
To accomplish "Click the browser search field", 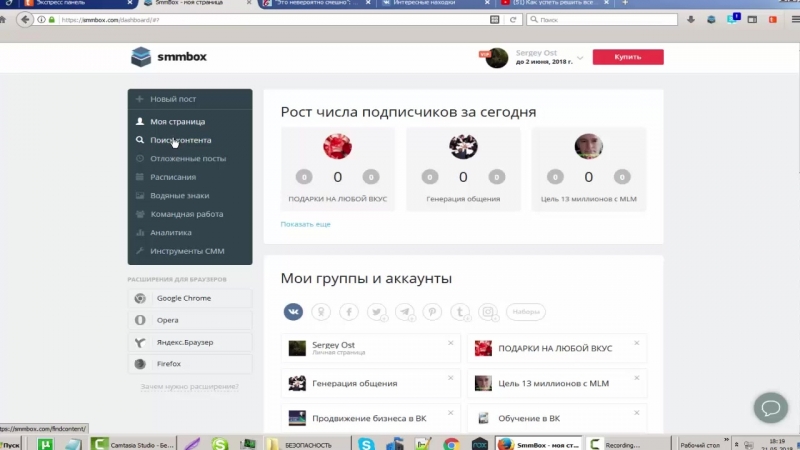I will [x=602, y=19].
